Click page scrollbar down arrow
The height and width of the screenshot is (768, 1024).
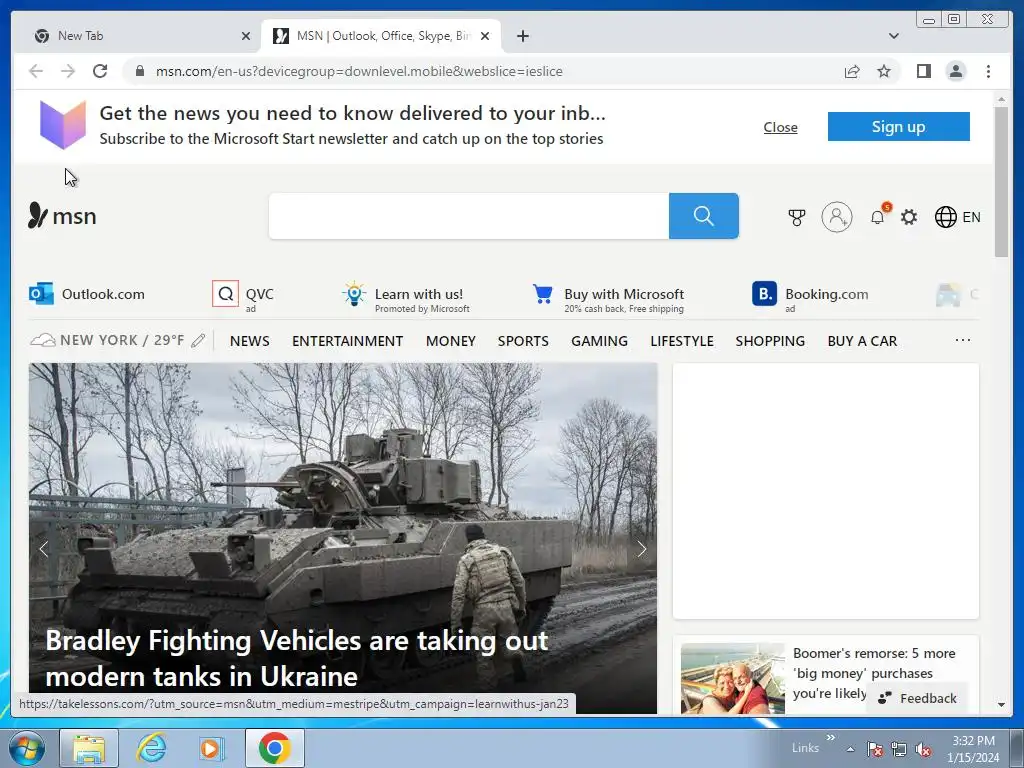1001,705
